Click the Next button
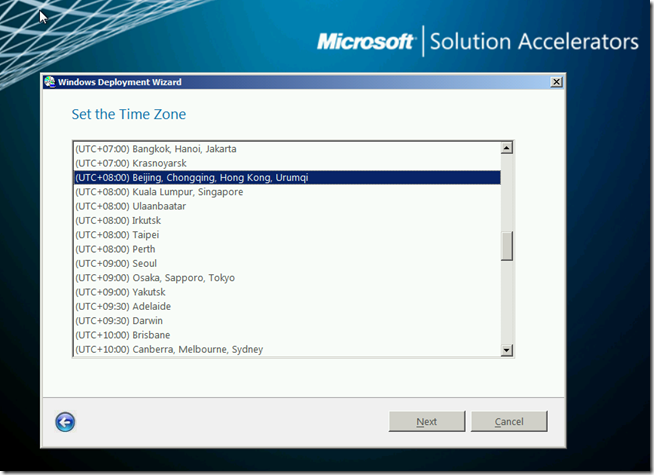 click(x=427, y=422)
